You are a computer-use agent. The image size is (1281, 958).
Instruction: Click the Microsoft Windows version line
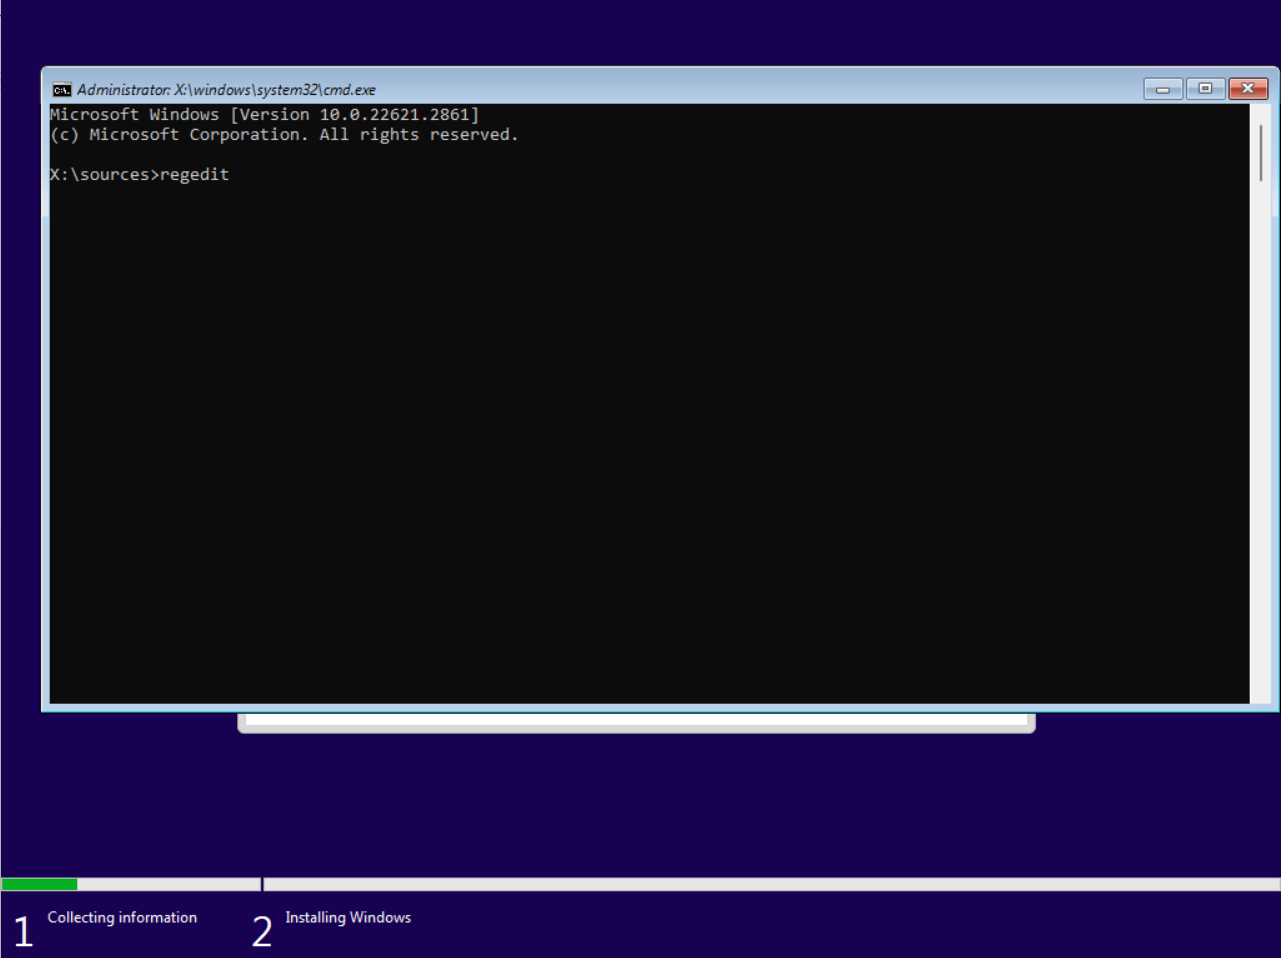(x=265, y=114)
